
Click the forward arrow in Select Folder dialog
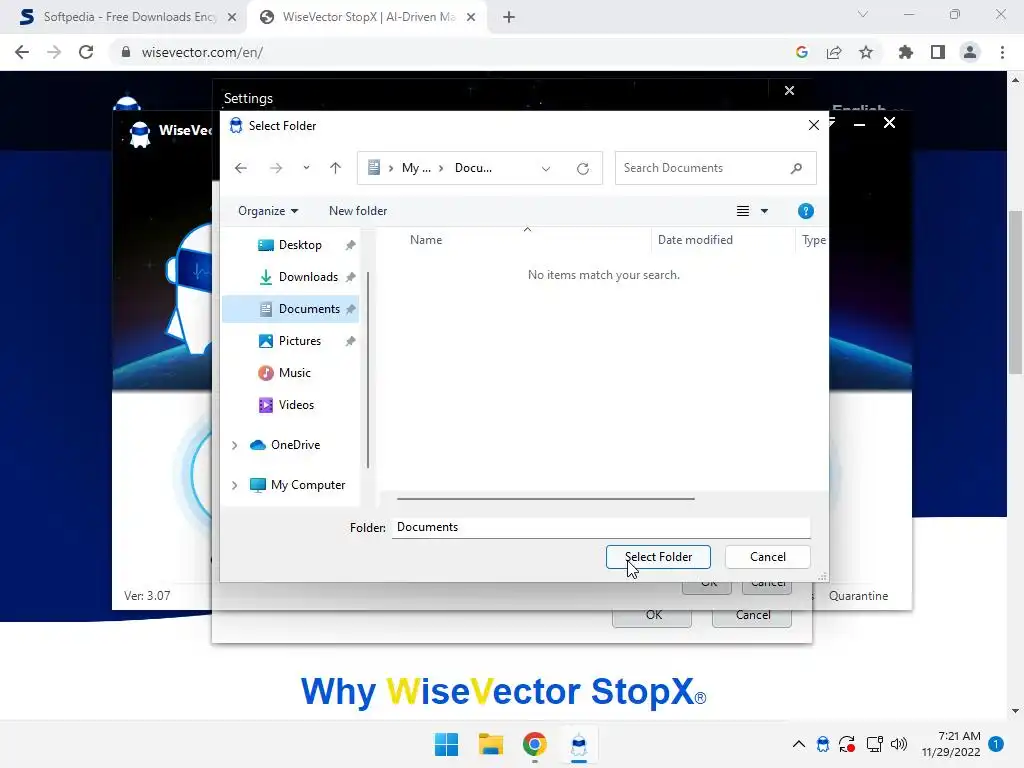pyautogui.click(x=276, y=168)
